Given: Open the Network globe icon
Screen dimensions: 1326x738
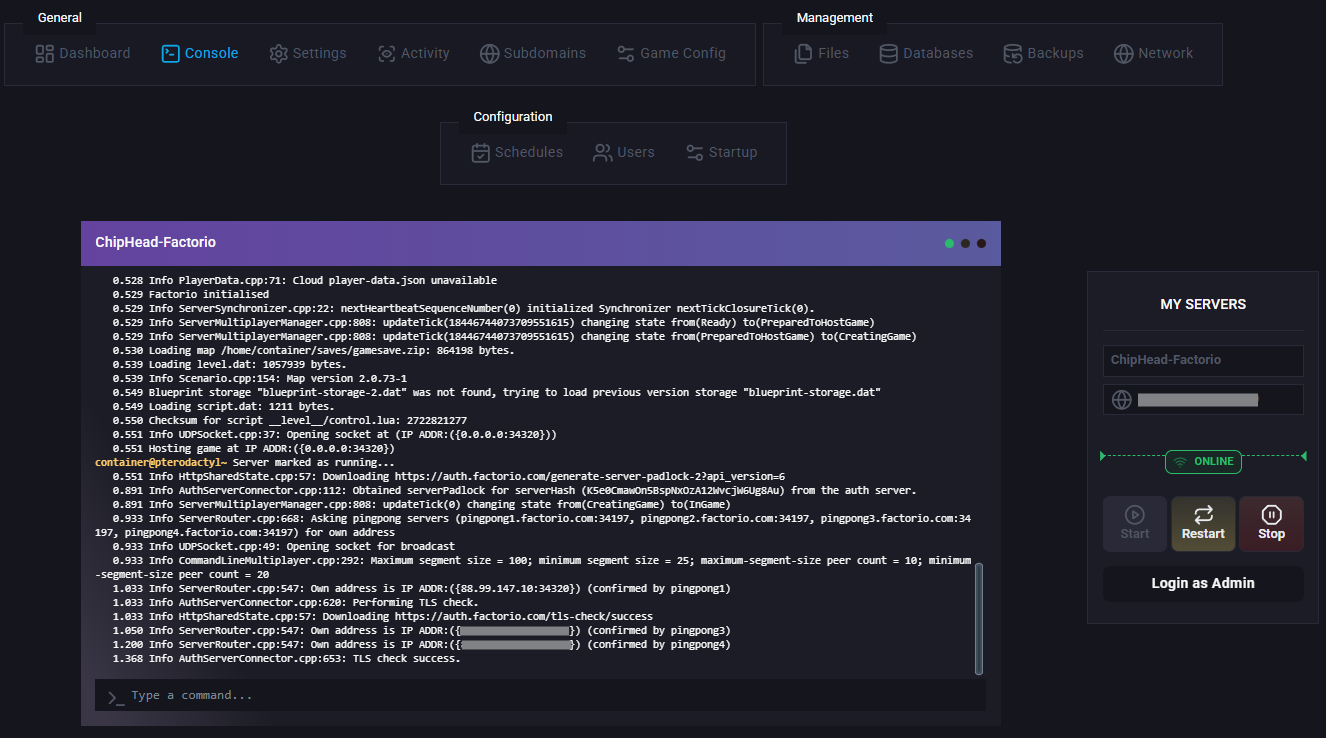Looking at the screenshot, I should coord(1123,53).
